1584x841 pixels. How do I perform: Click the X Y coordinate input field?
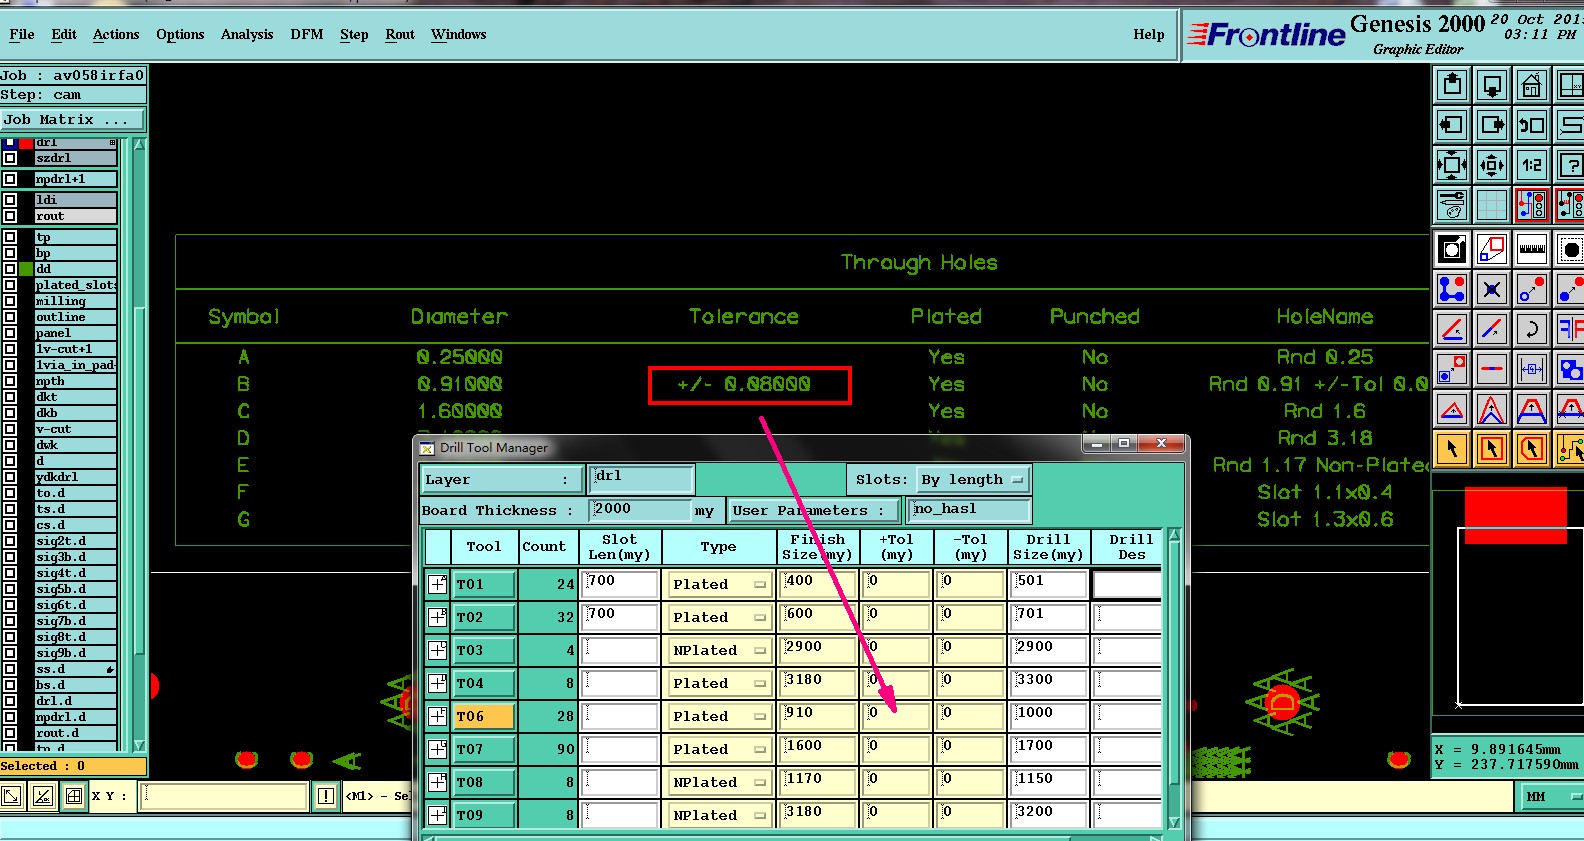tap(224, 796)
